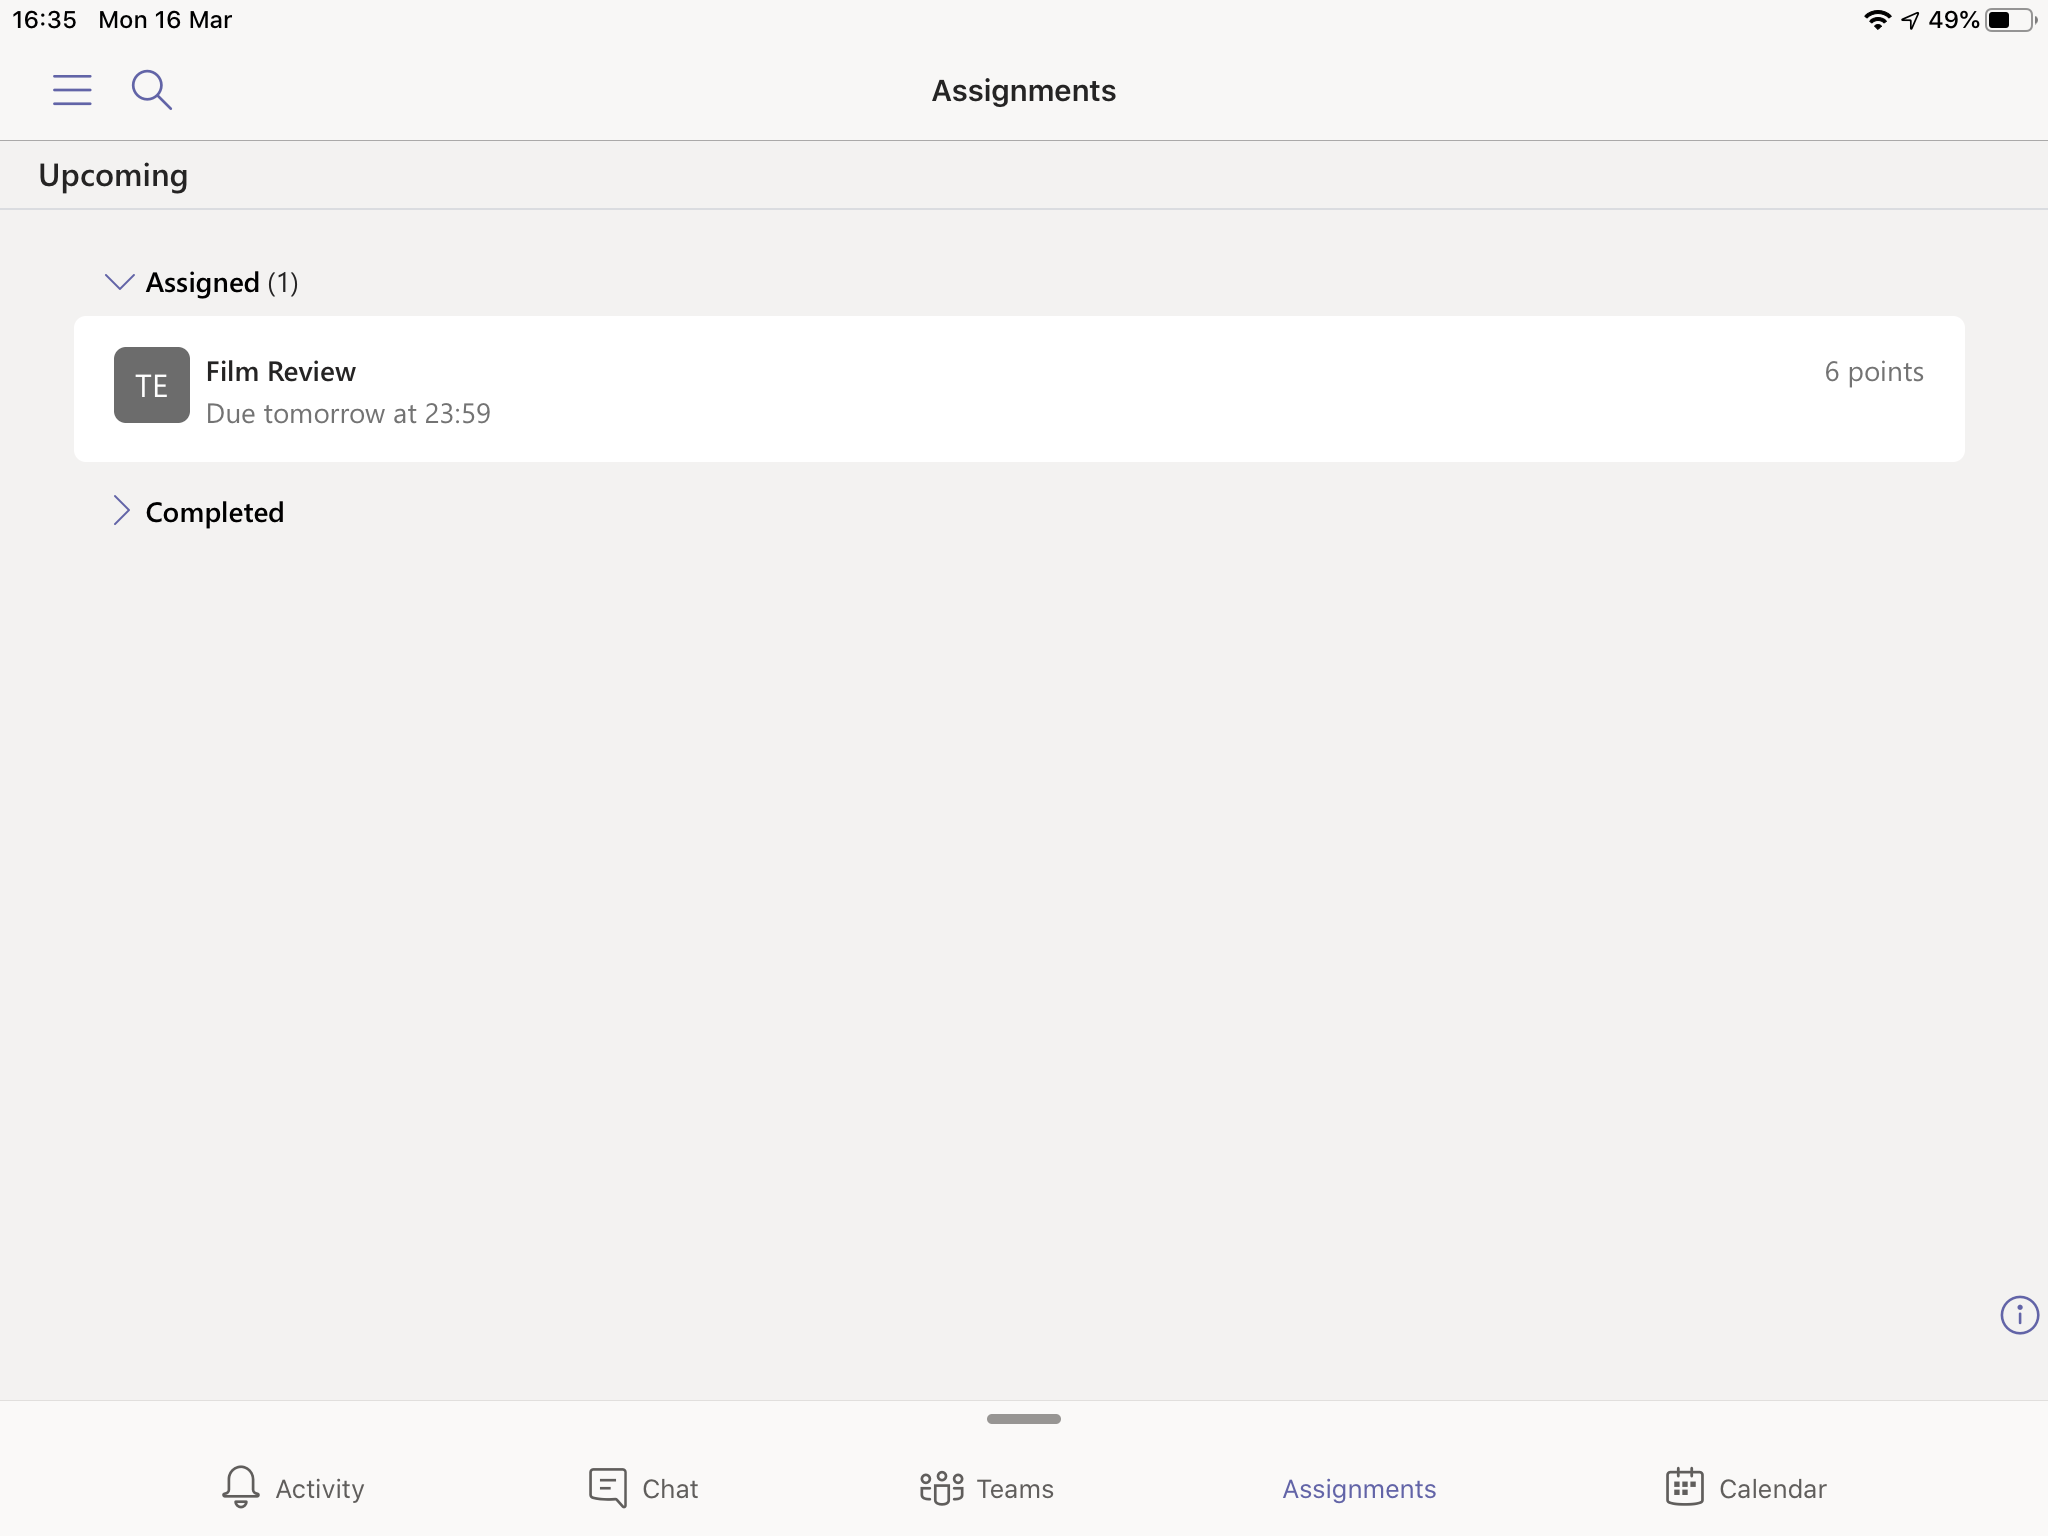Switch to the Assignments tab

click(x=1359, y=1488)
